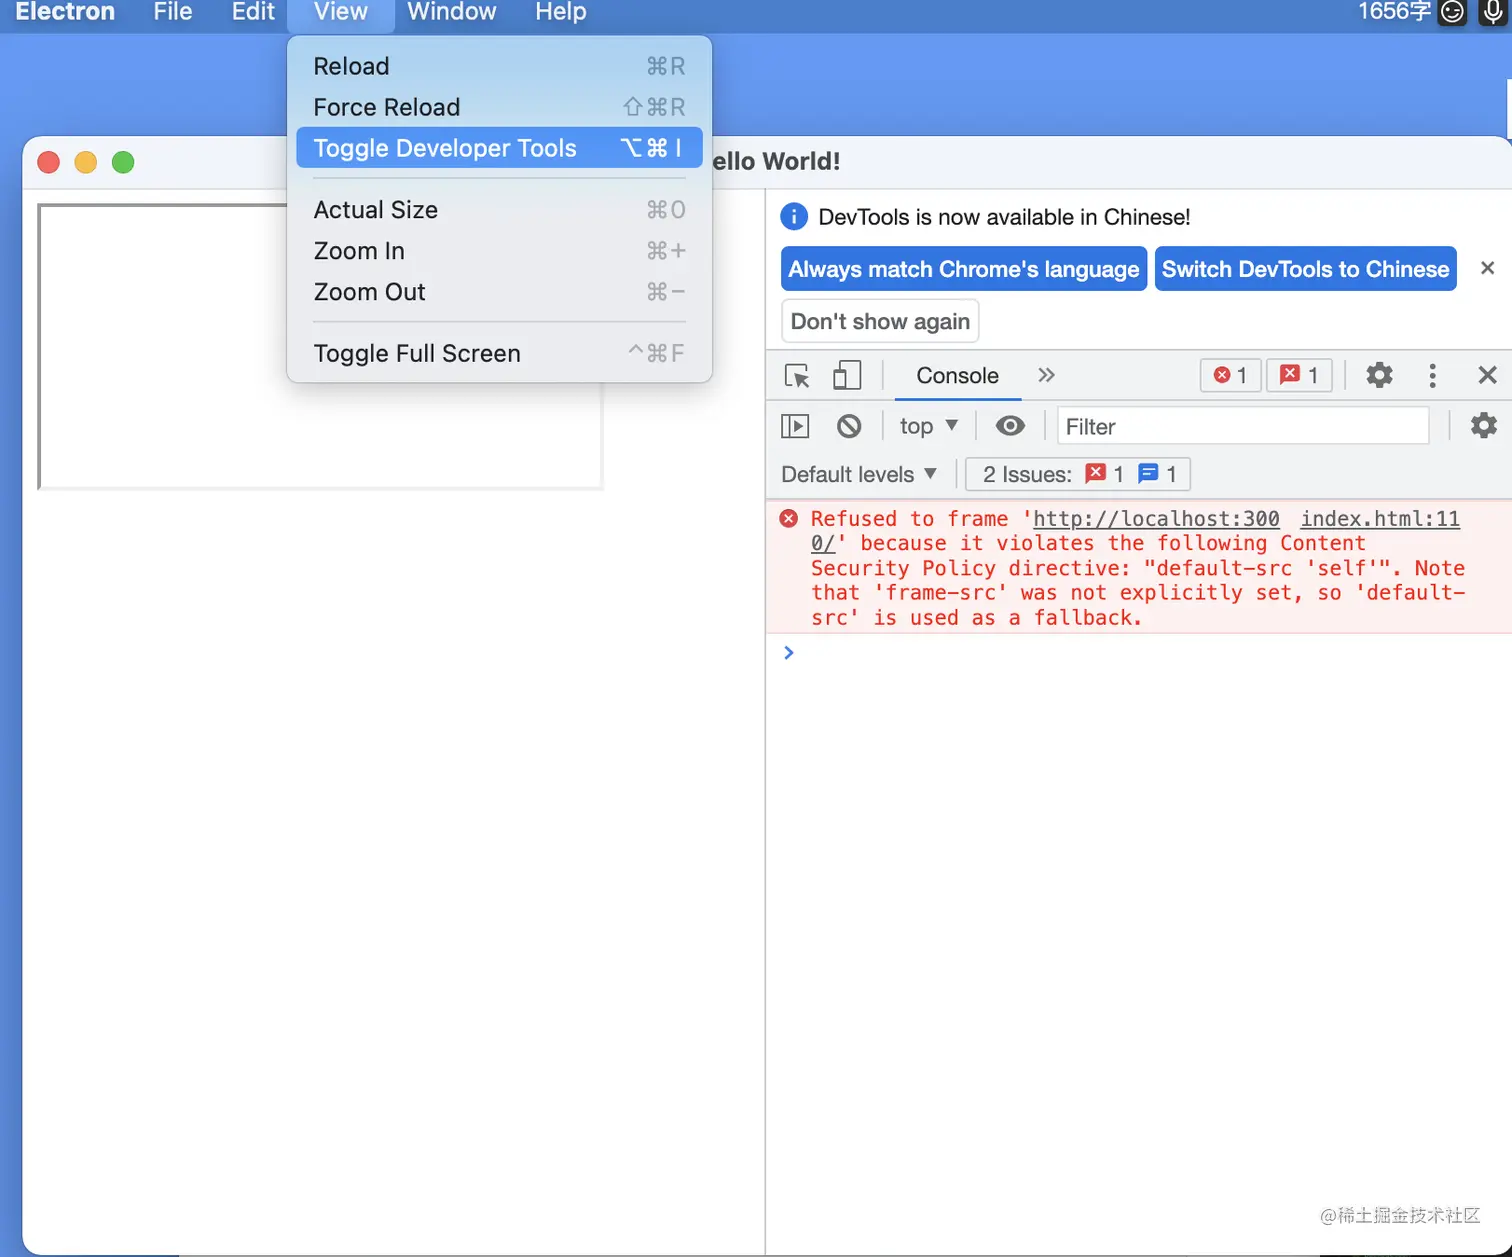Click the console prompt chevron

pyautogui.click(x=789, y=653)
